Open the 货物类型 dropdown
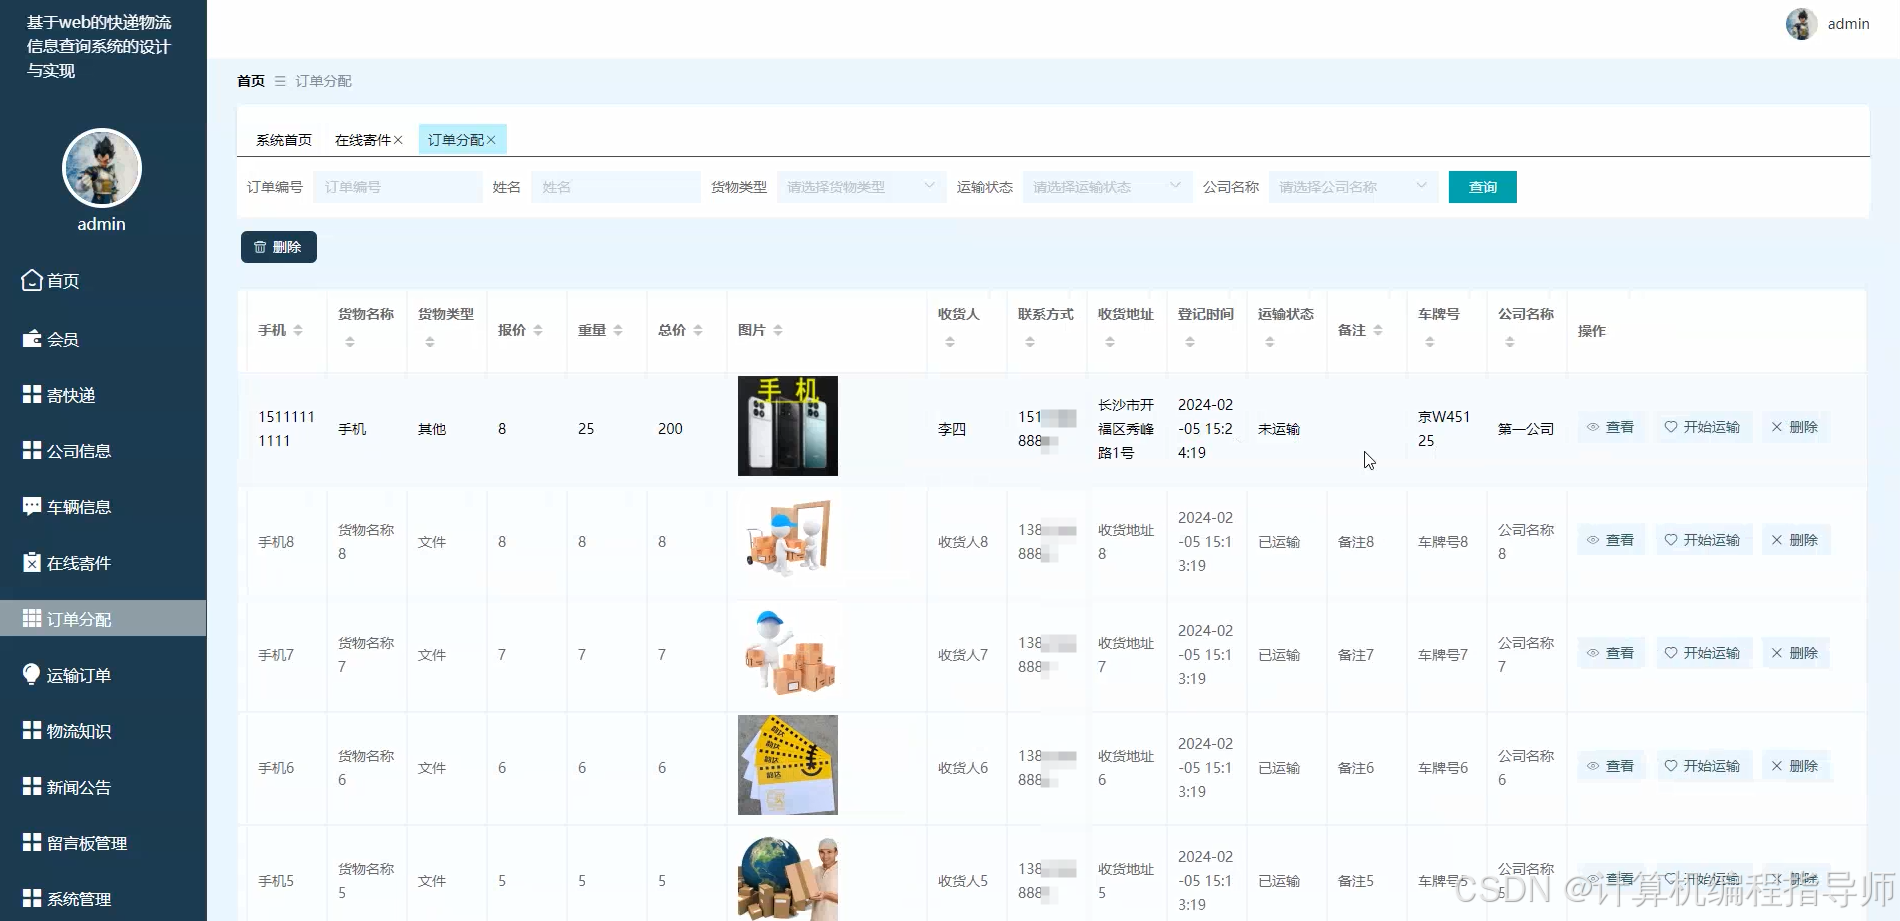The image size is (1900, 921). [861, 187]
